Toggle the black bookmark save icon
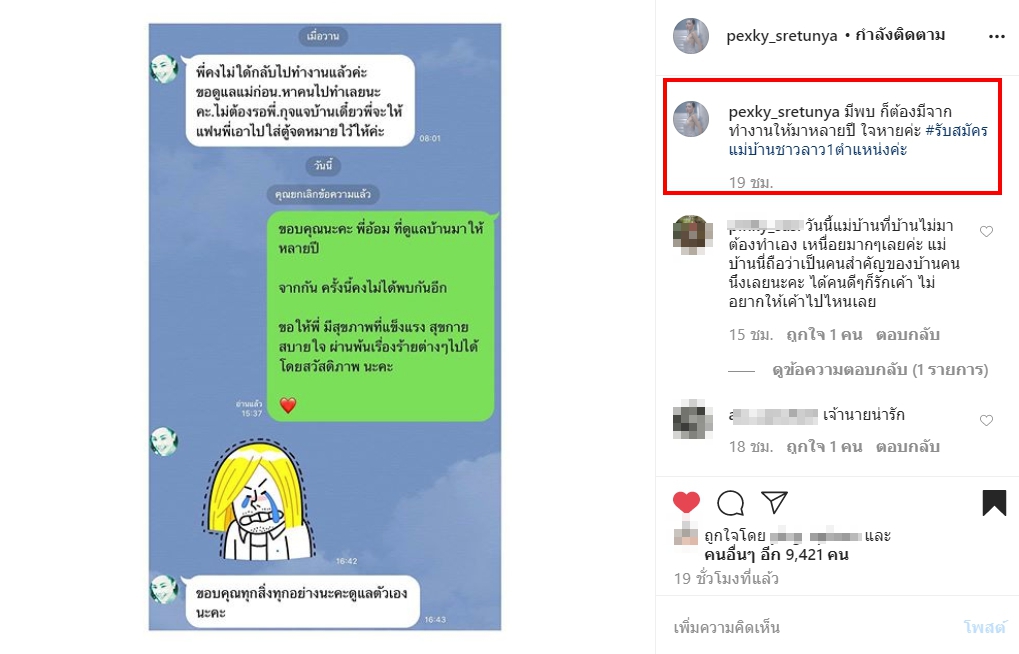Image resolution: width=1019 pixels, height=654 pixels. tap(994, 503)
